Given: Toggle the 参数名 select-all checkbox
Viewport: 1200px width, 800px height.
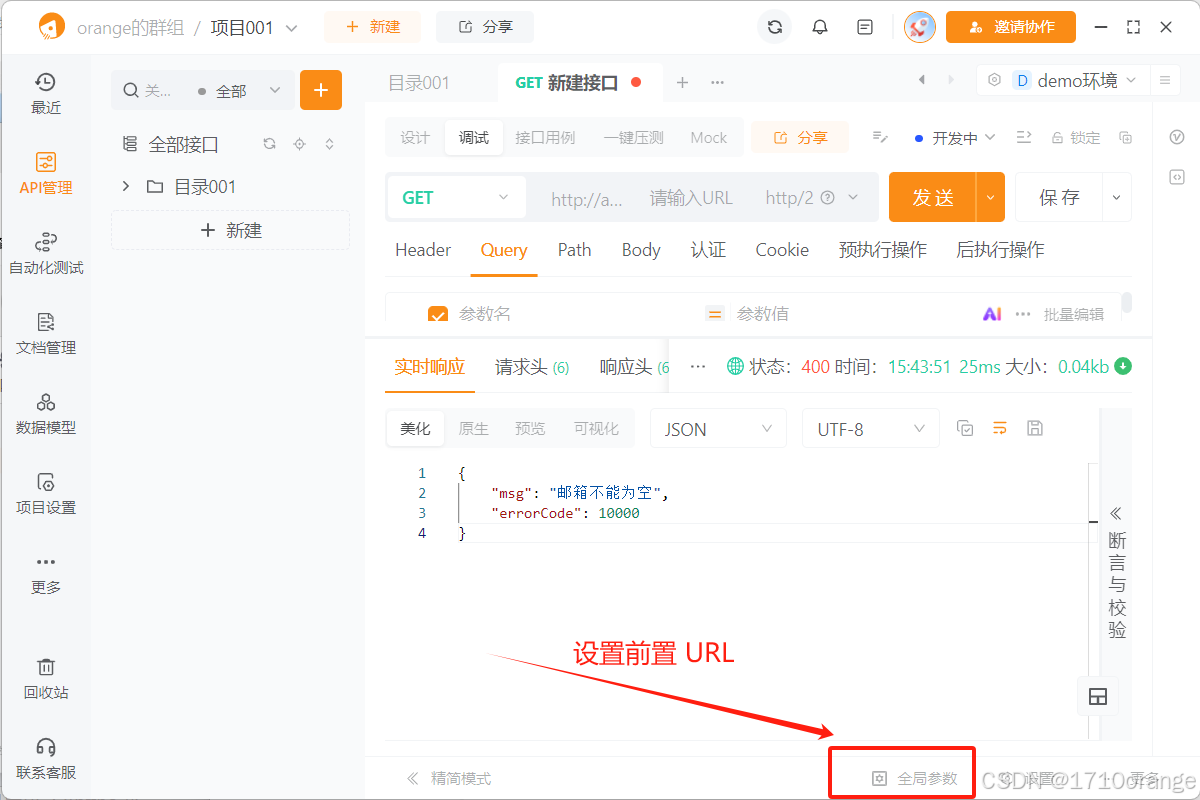Looking at the screenshot, I should click(438, 315).
